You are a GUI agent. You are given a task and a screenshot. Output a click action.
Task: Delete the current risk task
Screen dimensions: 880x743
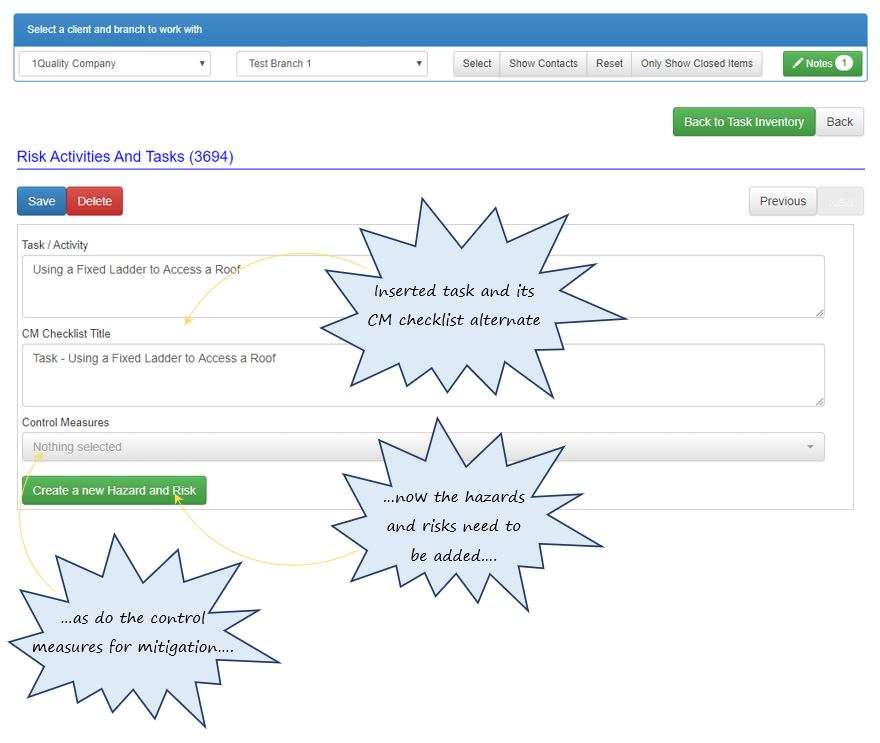click(94, 201)
